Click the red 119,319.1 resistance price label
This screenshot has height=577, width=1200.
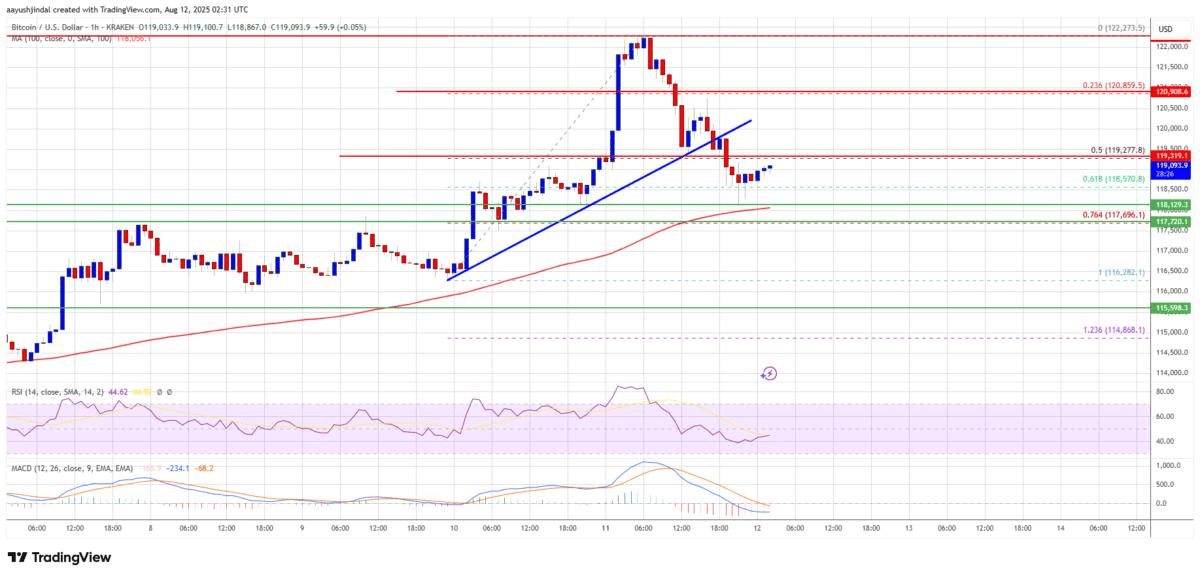pyautogui.click(x=1171, y=156)
